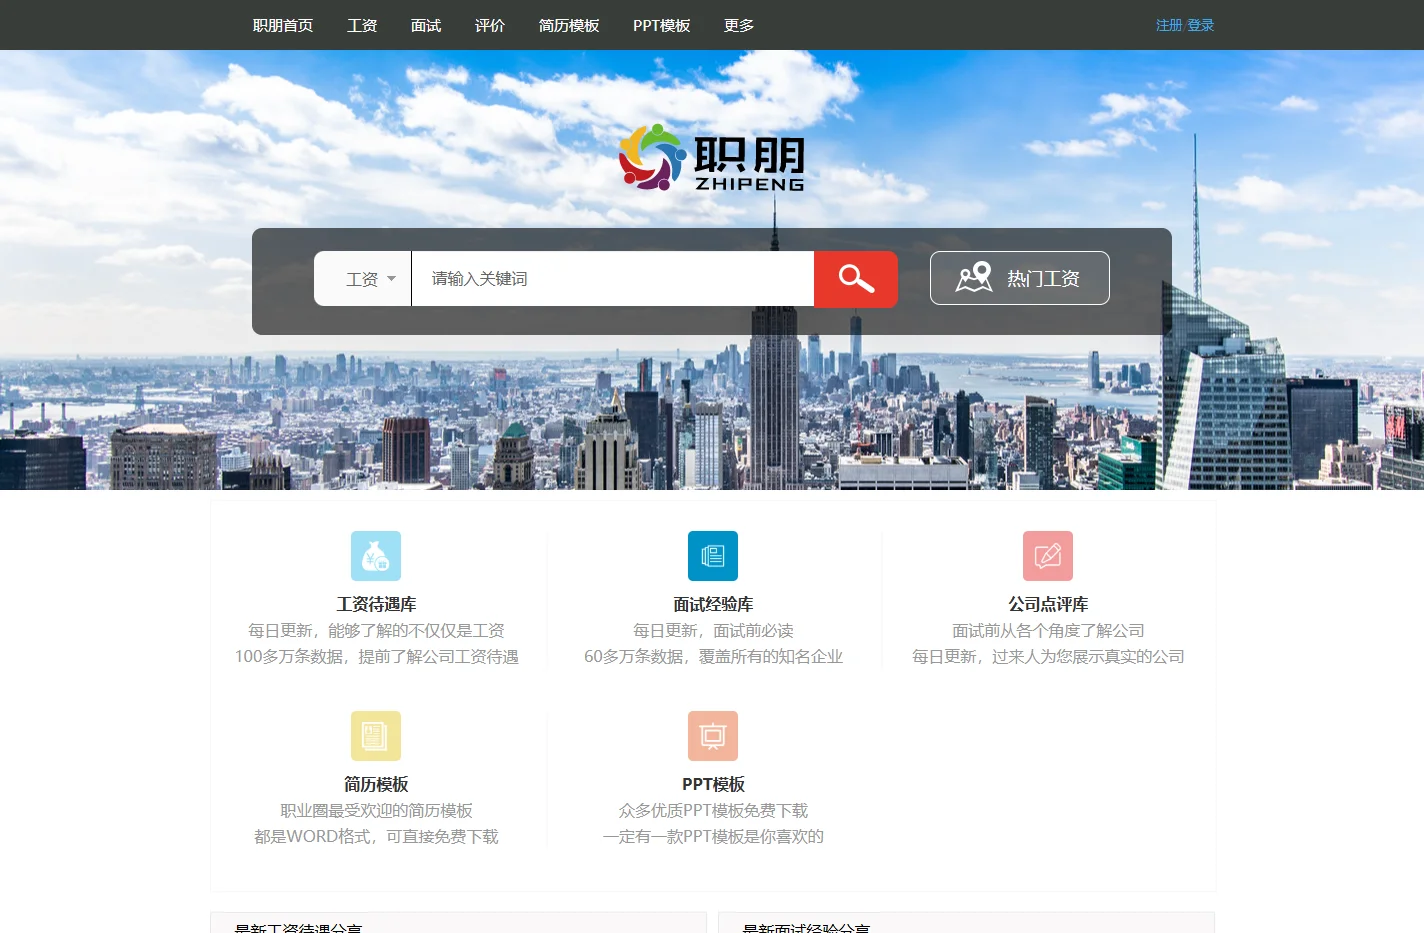Image resolution: width=1424 pixels, height=933 pixels.
Task: Click text 一定有一款PPT模板是你喜欢的
Action: pos(713,836)
